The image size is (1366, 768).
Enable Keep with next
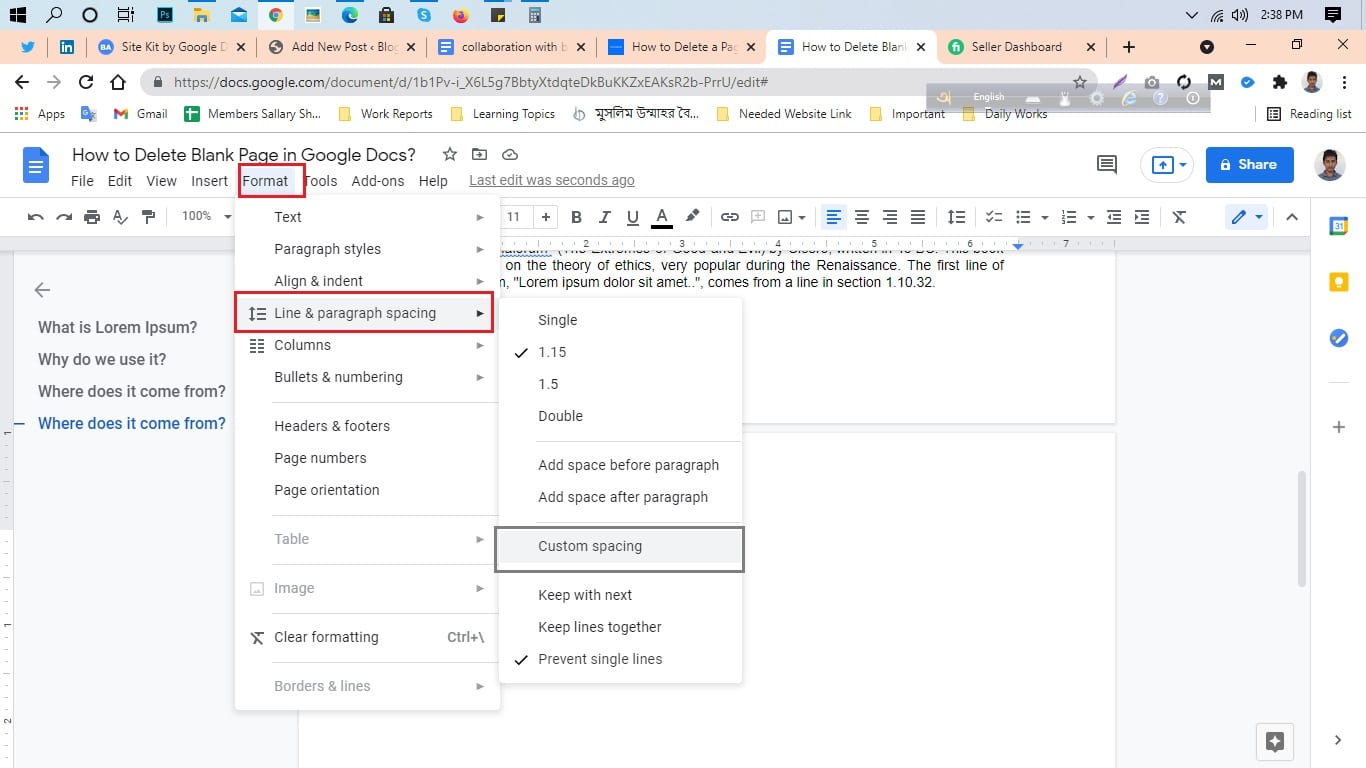pyautogui.click(x=585, y=595)
